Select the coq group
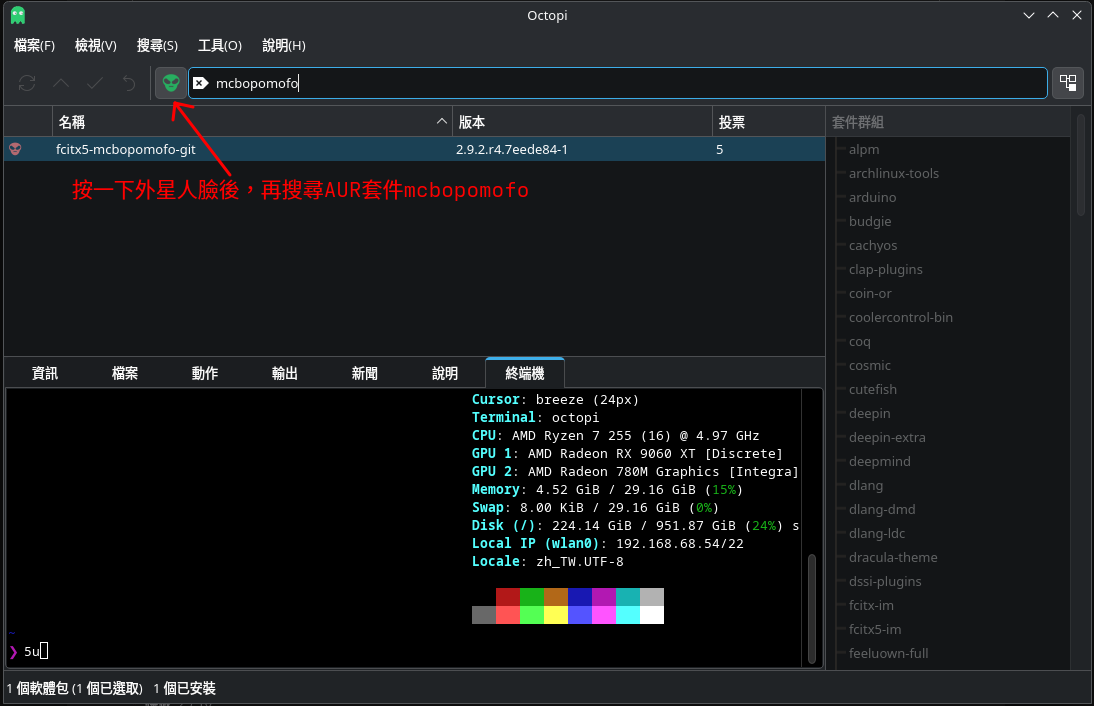 pos(860,341)
